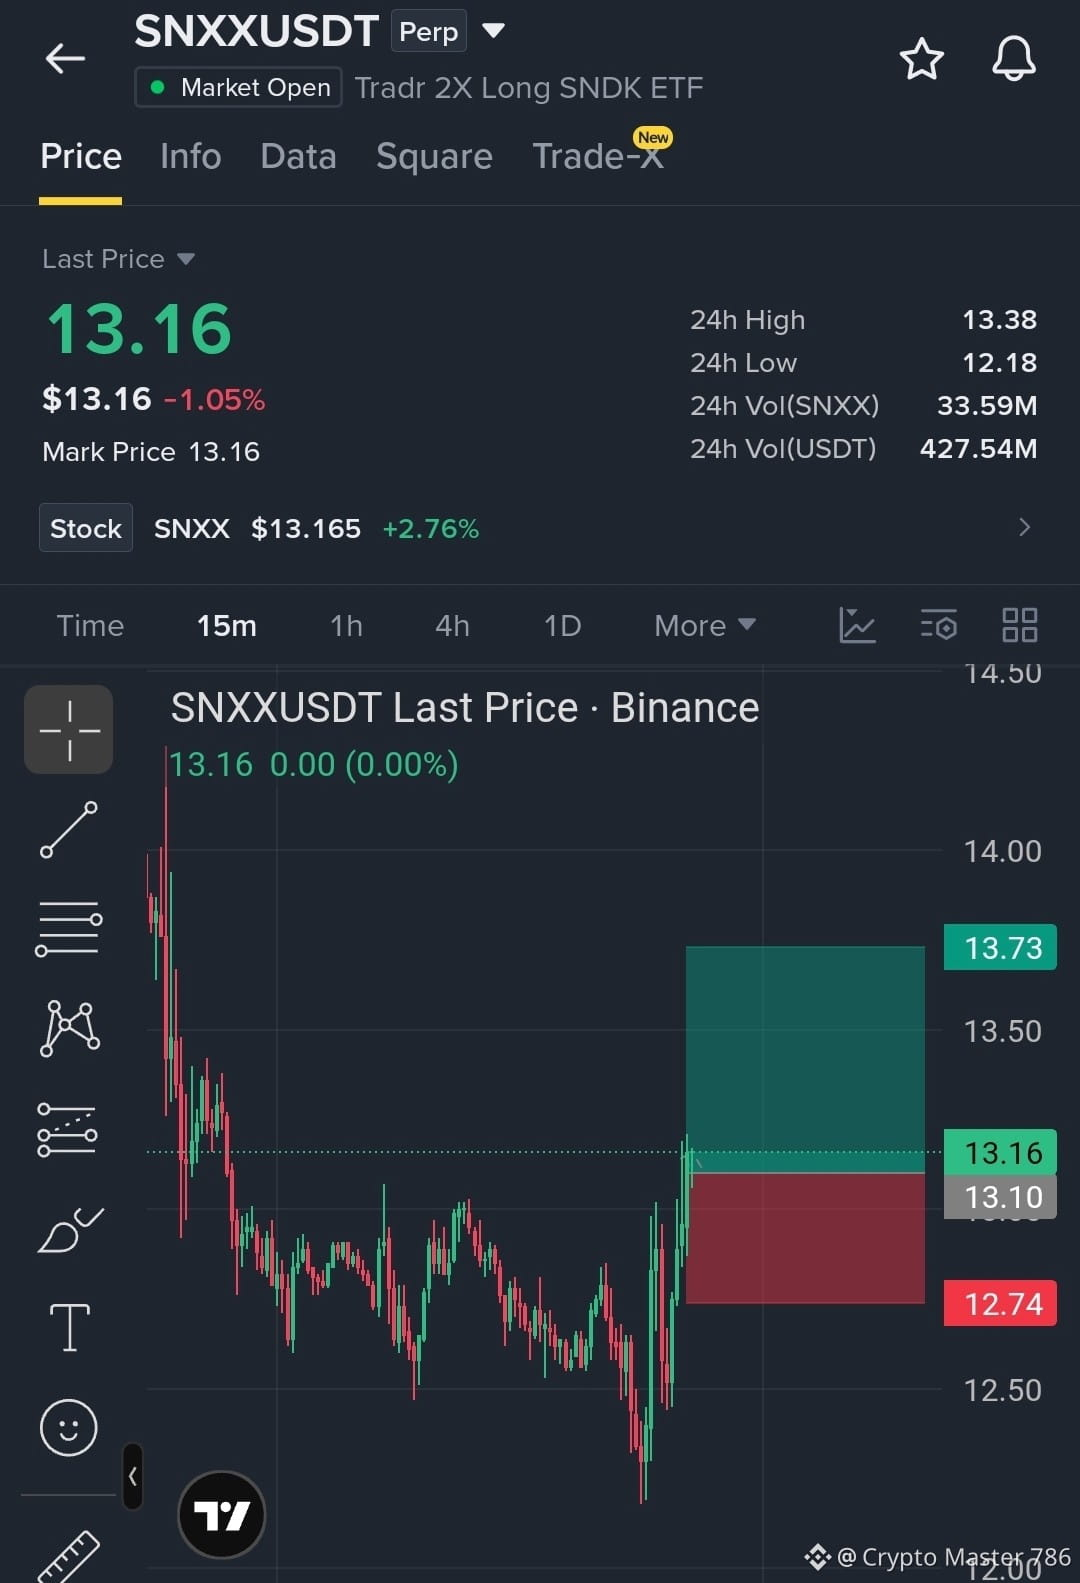Tap the TradingView logo button
This screenshot has height=1583, width=1080.
coord(222,1515)
